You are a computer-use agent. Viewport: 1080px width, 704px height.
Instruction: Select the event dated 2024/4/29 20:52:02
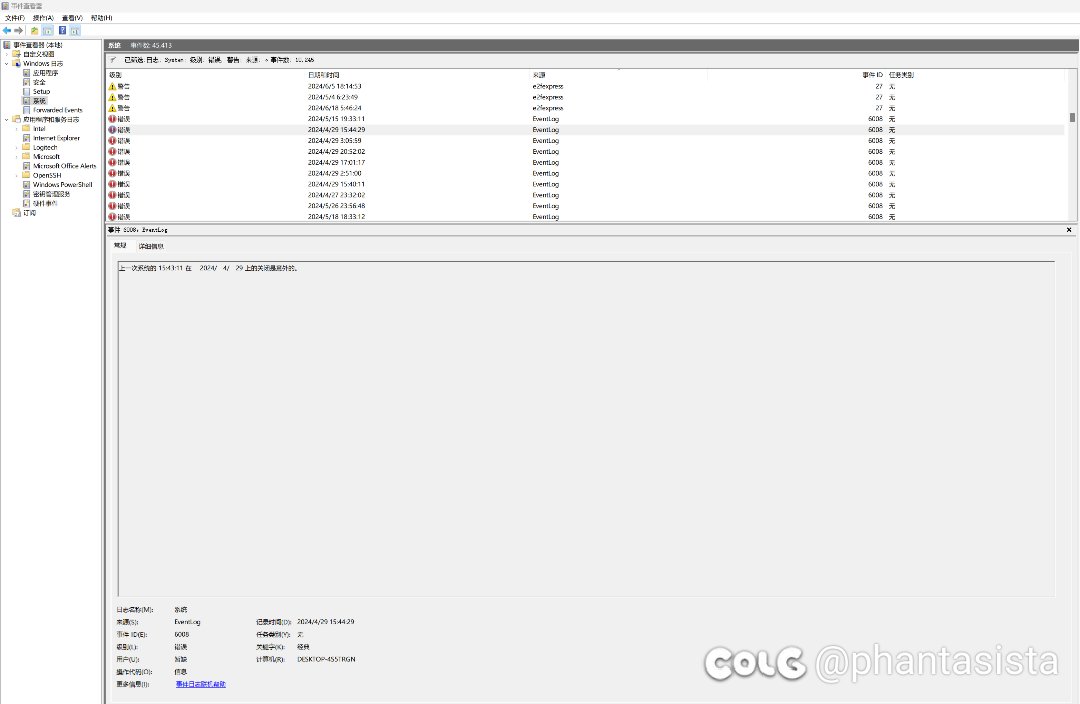pos(586,152)
